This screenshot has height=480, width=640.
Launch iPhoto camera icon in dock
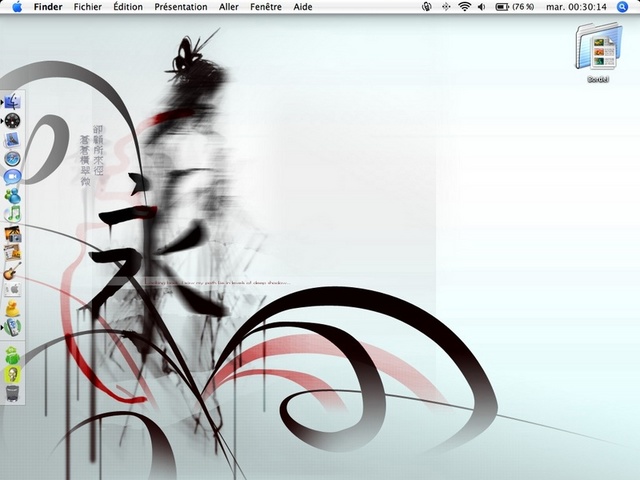(x=13, y=234)
